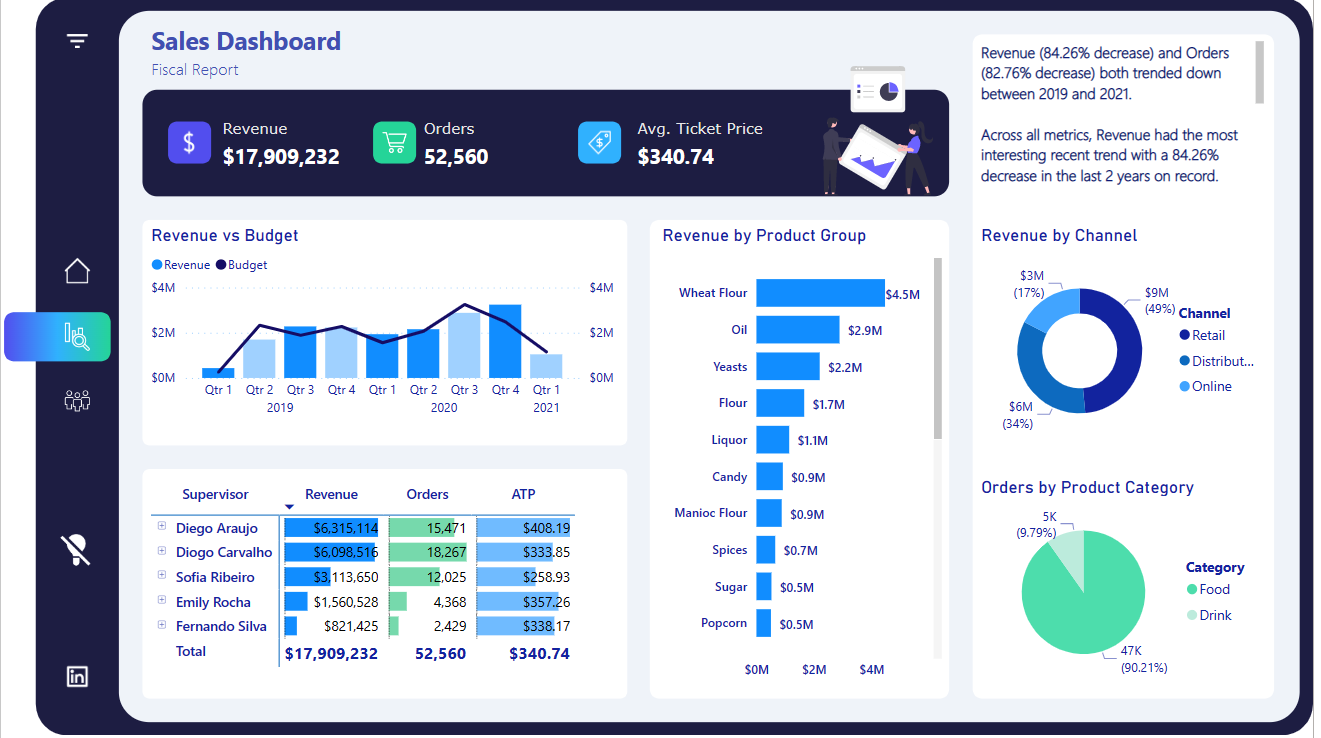Viewport: 1321px width, 738px height.
Task: Toggle the Budget legend item in chart
Action: 241,265
